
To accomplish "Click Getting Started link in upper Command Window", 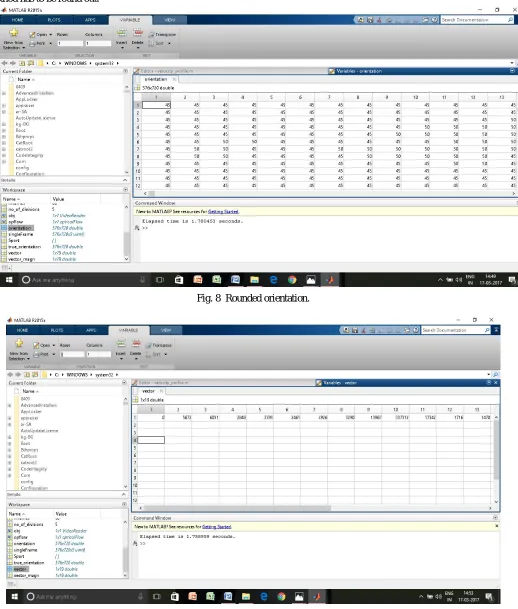I will [223, 212].
